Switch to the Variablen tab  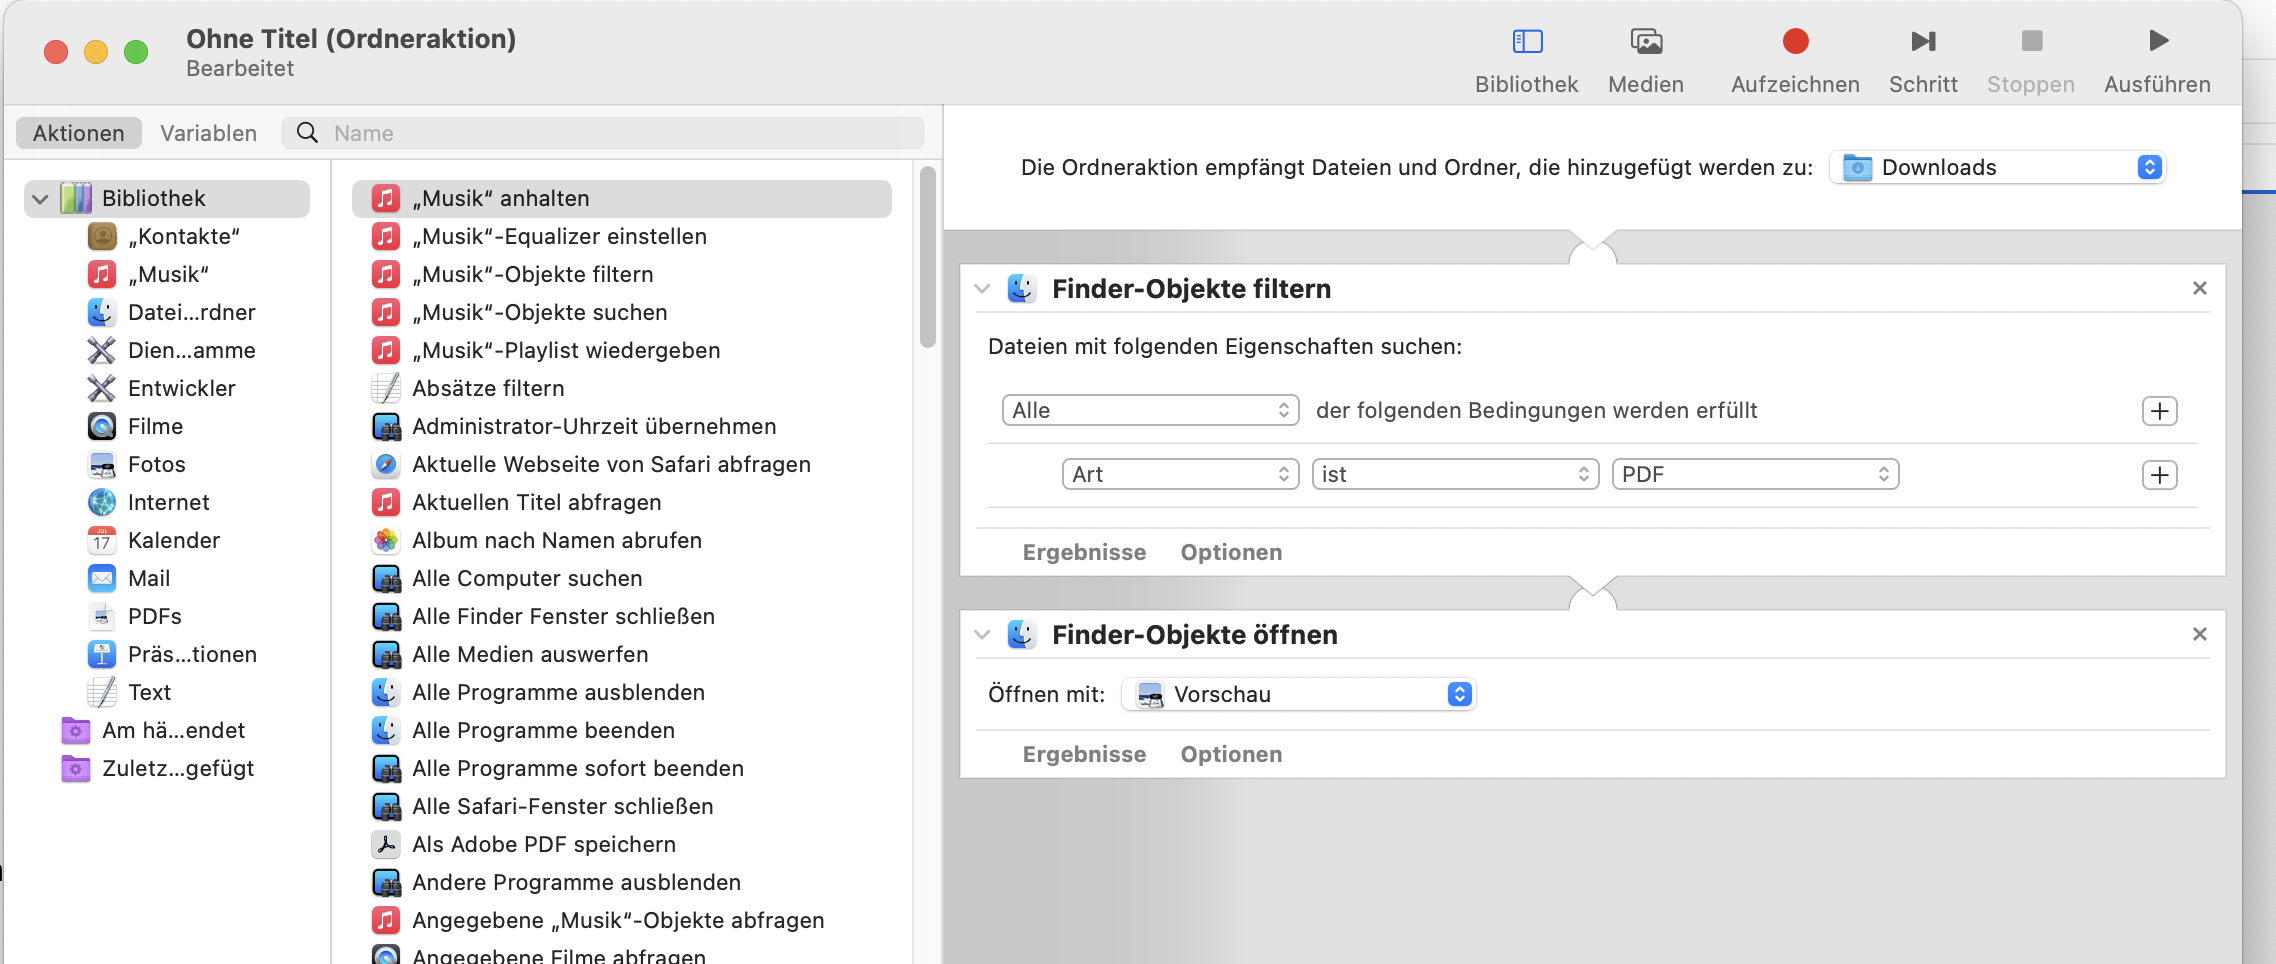click(x=208, y=134)
